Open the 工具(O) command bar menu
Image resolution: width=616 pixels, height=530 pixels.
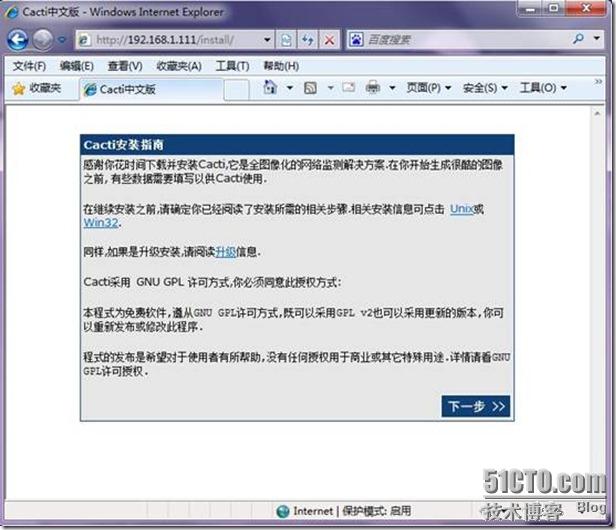[x=543, y=88]
